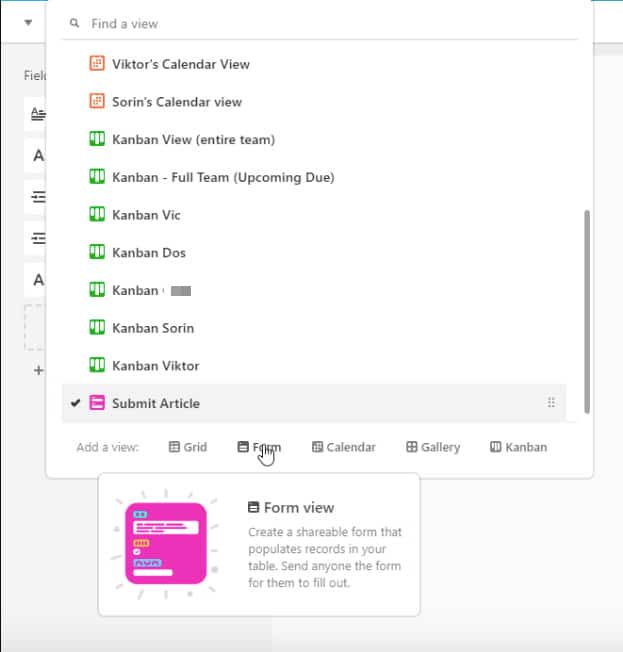This screenshot has width=623, height=652.
Task: Click the drag handle on Submit Article row
Action: coord(551,404)
